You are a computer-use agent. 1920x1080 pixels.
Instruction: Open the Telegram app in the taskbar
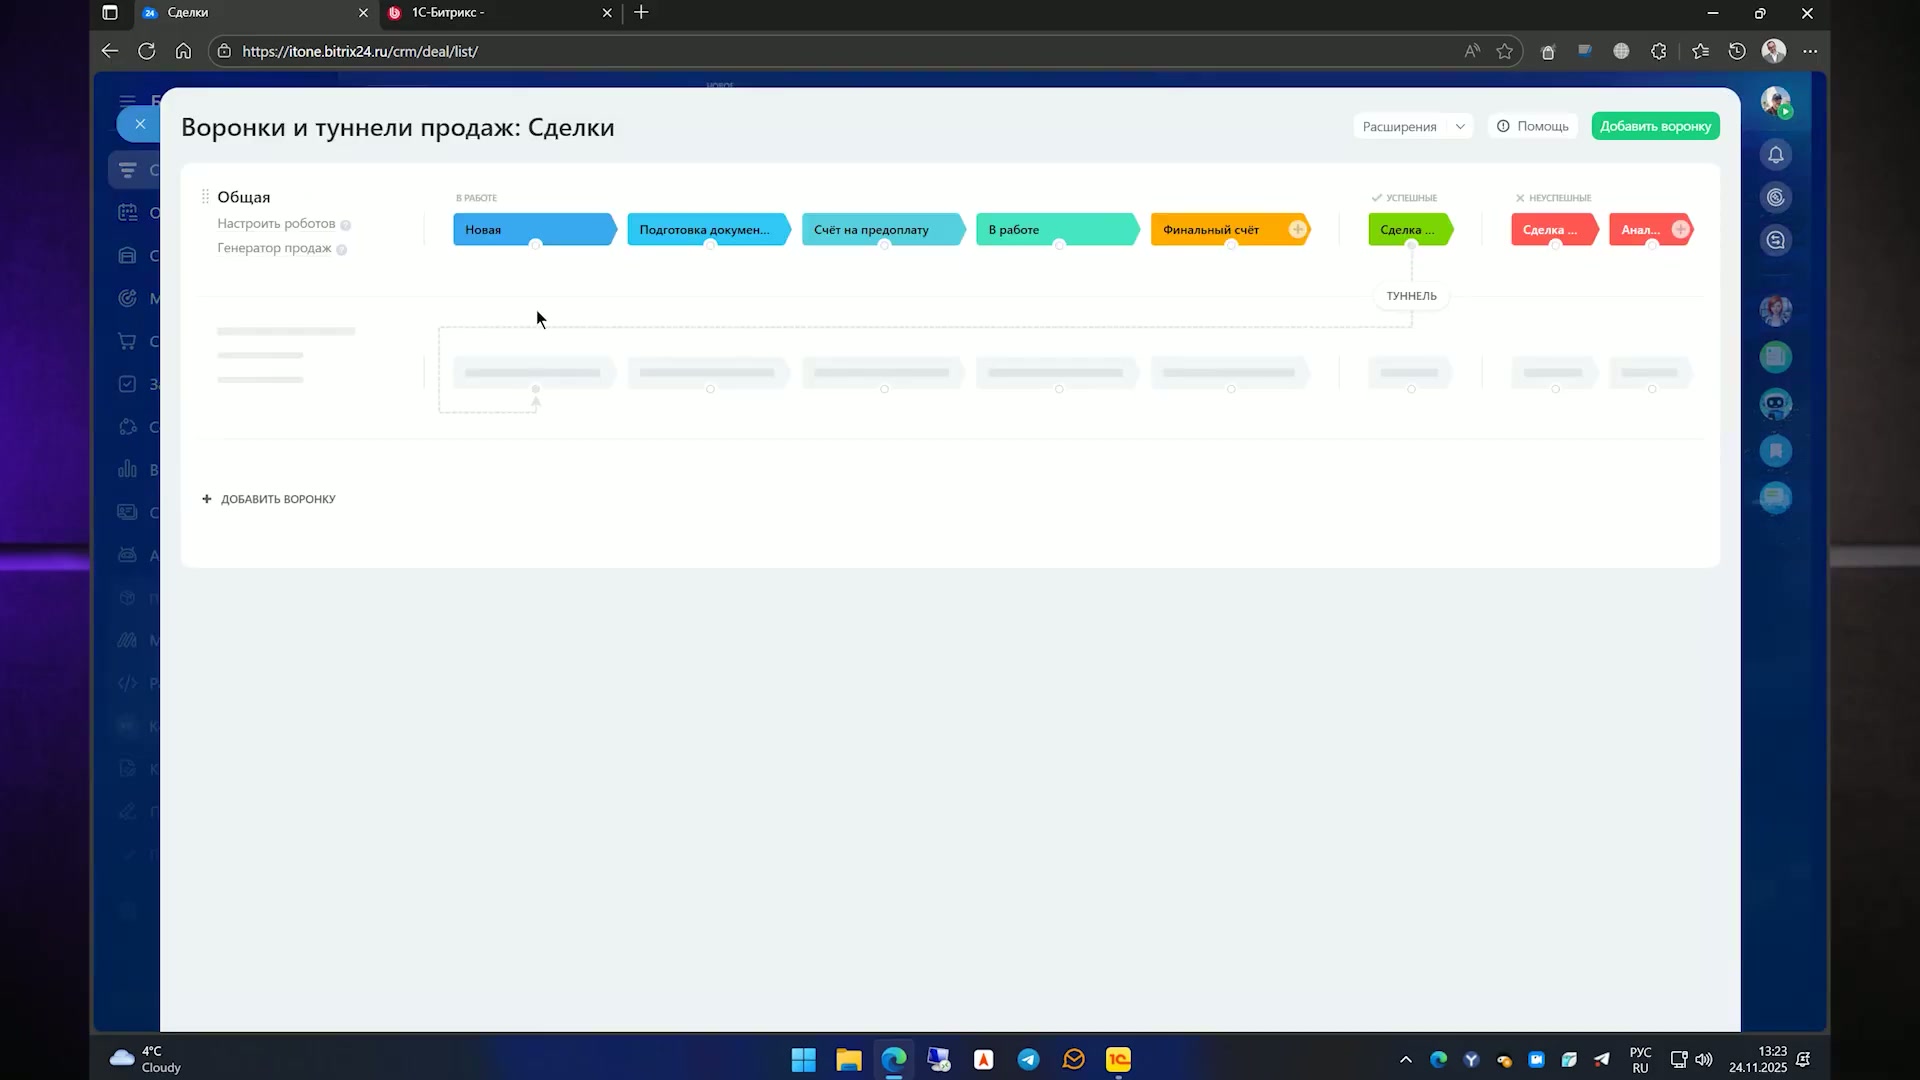tap(1028, 1060)
